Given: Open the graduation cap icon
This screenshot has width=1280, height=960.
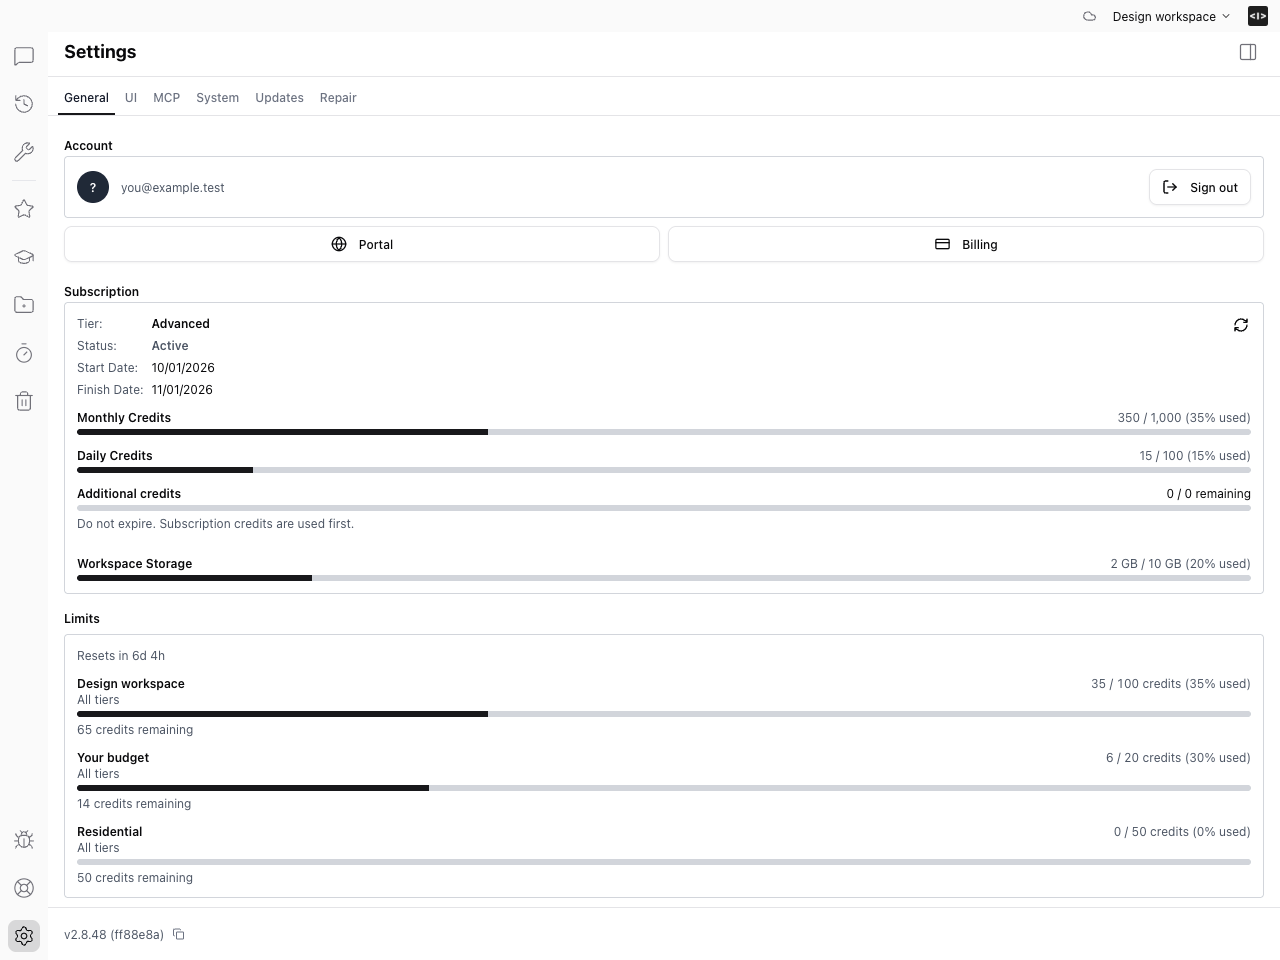Looking at the screenshot, I should tap(24, 257).
